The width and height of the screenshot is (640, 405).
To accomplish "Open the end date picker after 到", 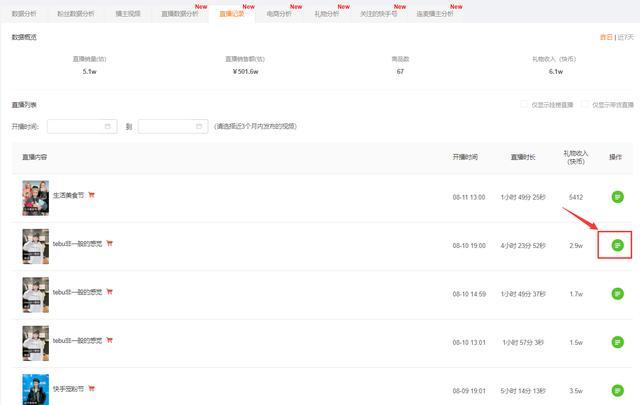I will (173, 127).
